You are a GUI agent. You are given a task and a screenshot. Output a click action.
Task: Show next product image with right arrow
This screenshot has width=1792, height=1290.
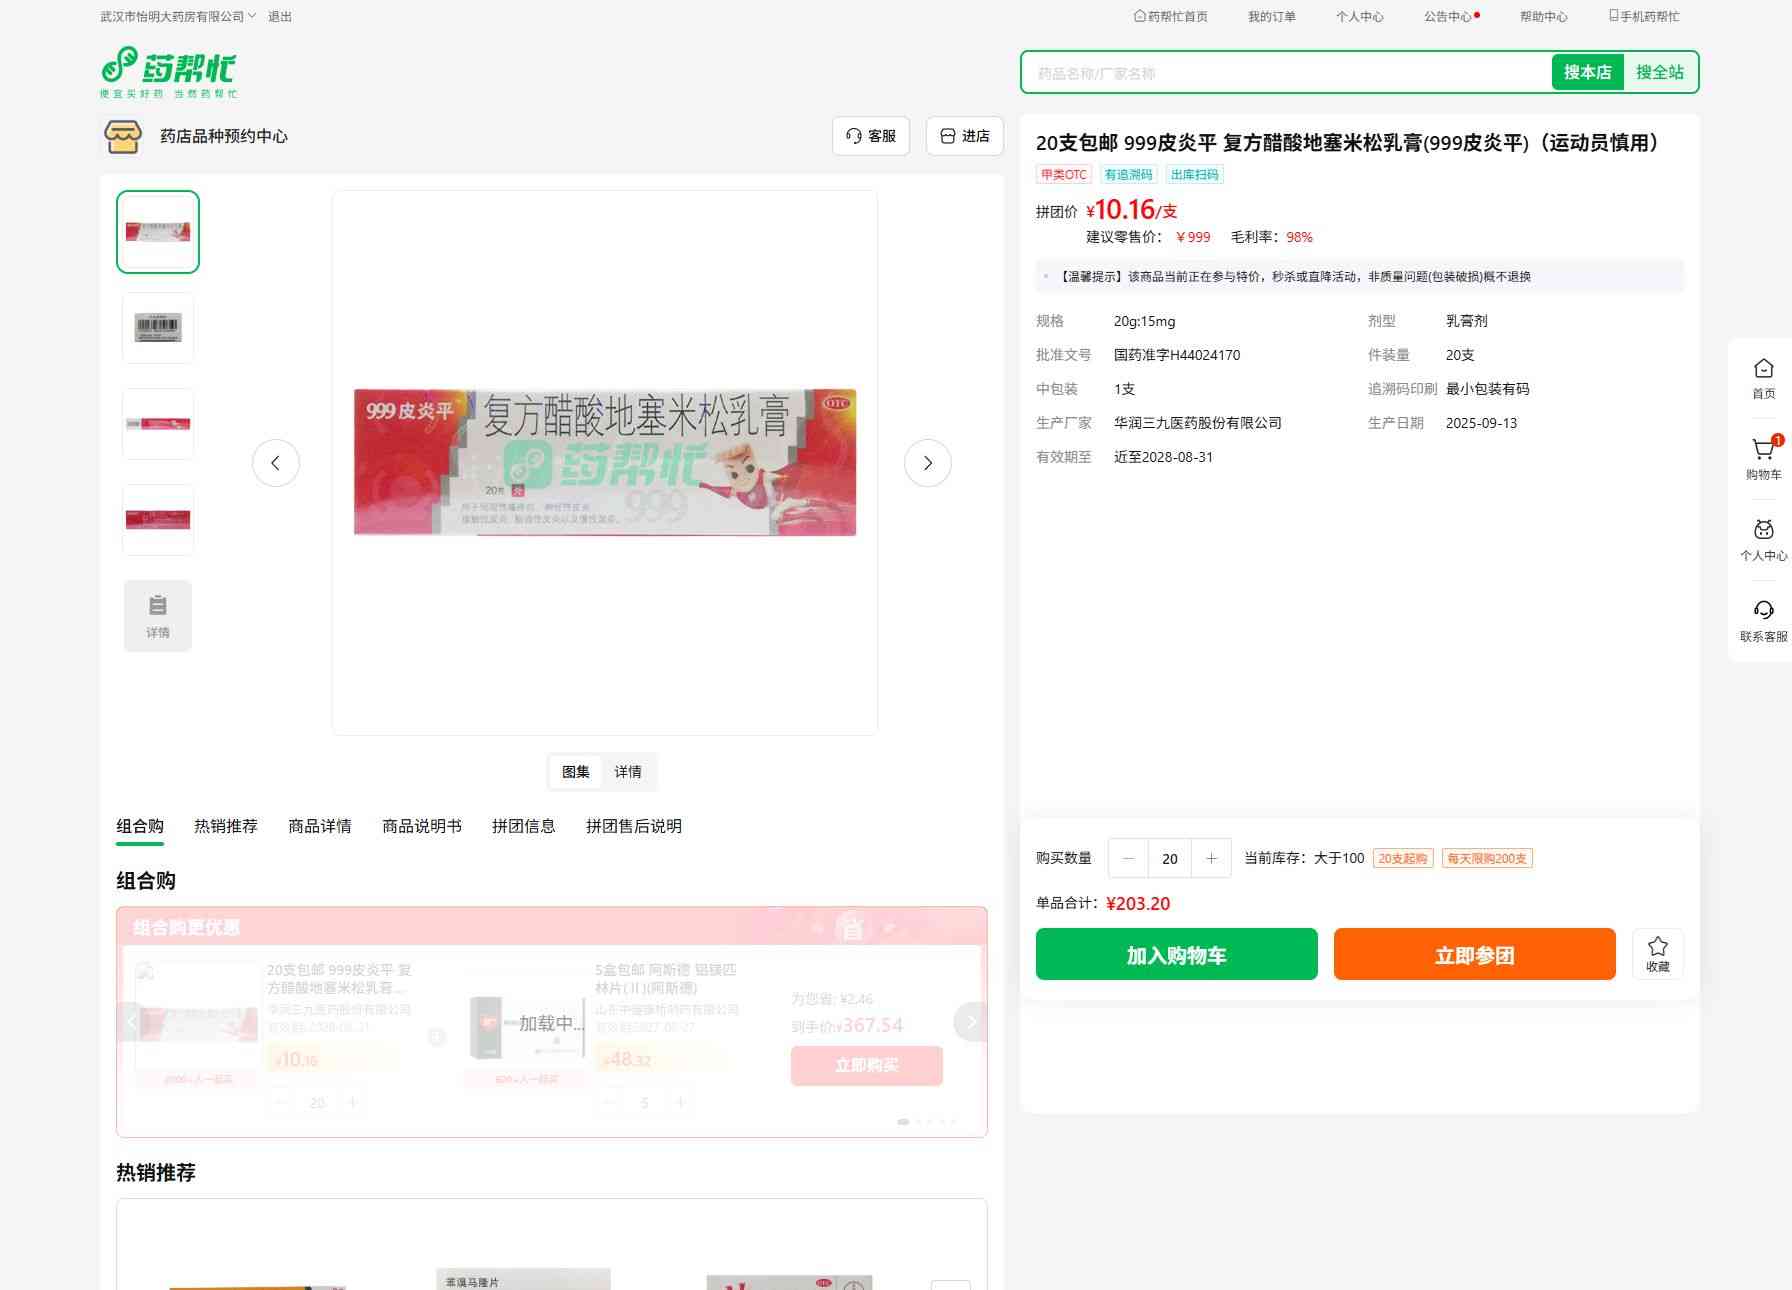click(927, 463)
